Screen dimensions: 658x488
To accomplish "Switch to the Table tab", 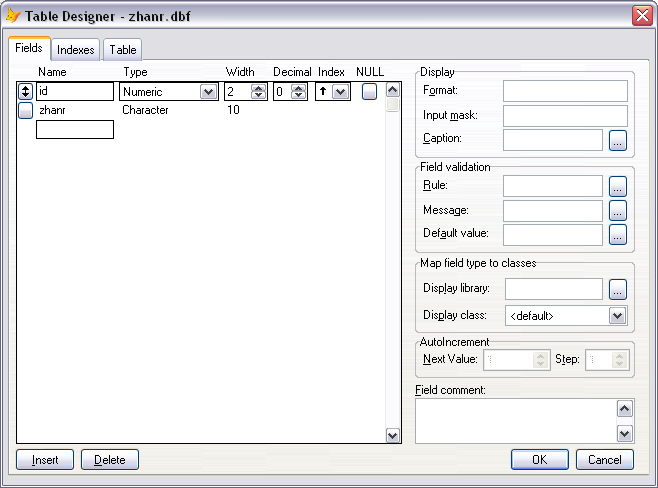I will [123, 50].
